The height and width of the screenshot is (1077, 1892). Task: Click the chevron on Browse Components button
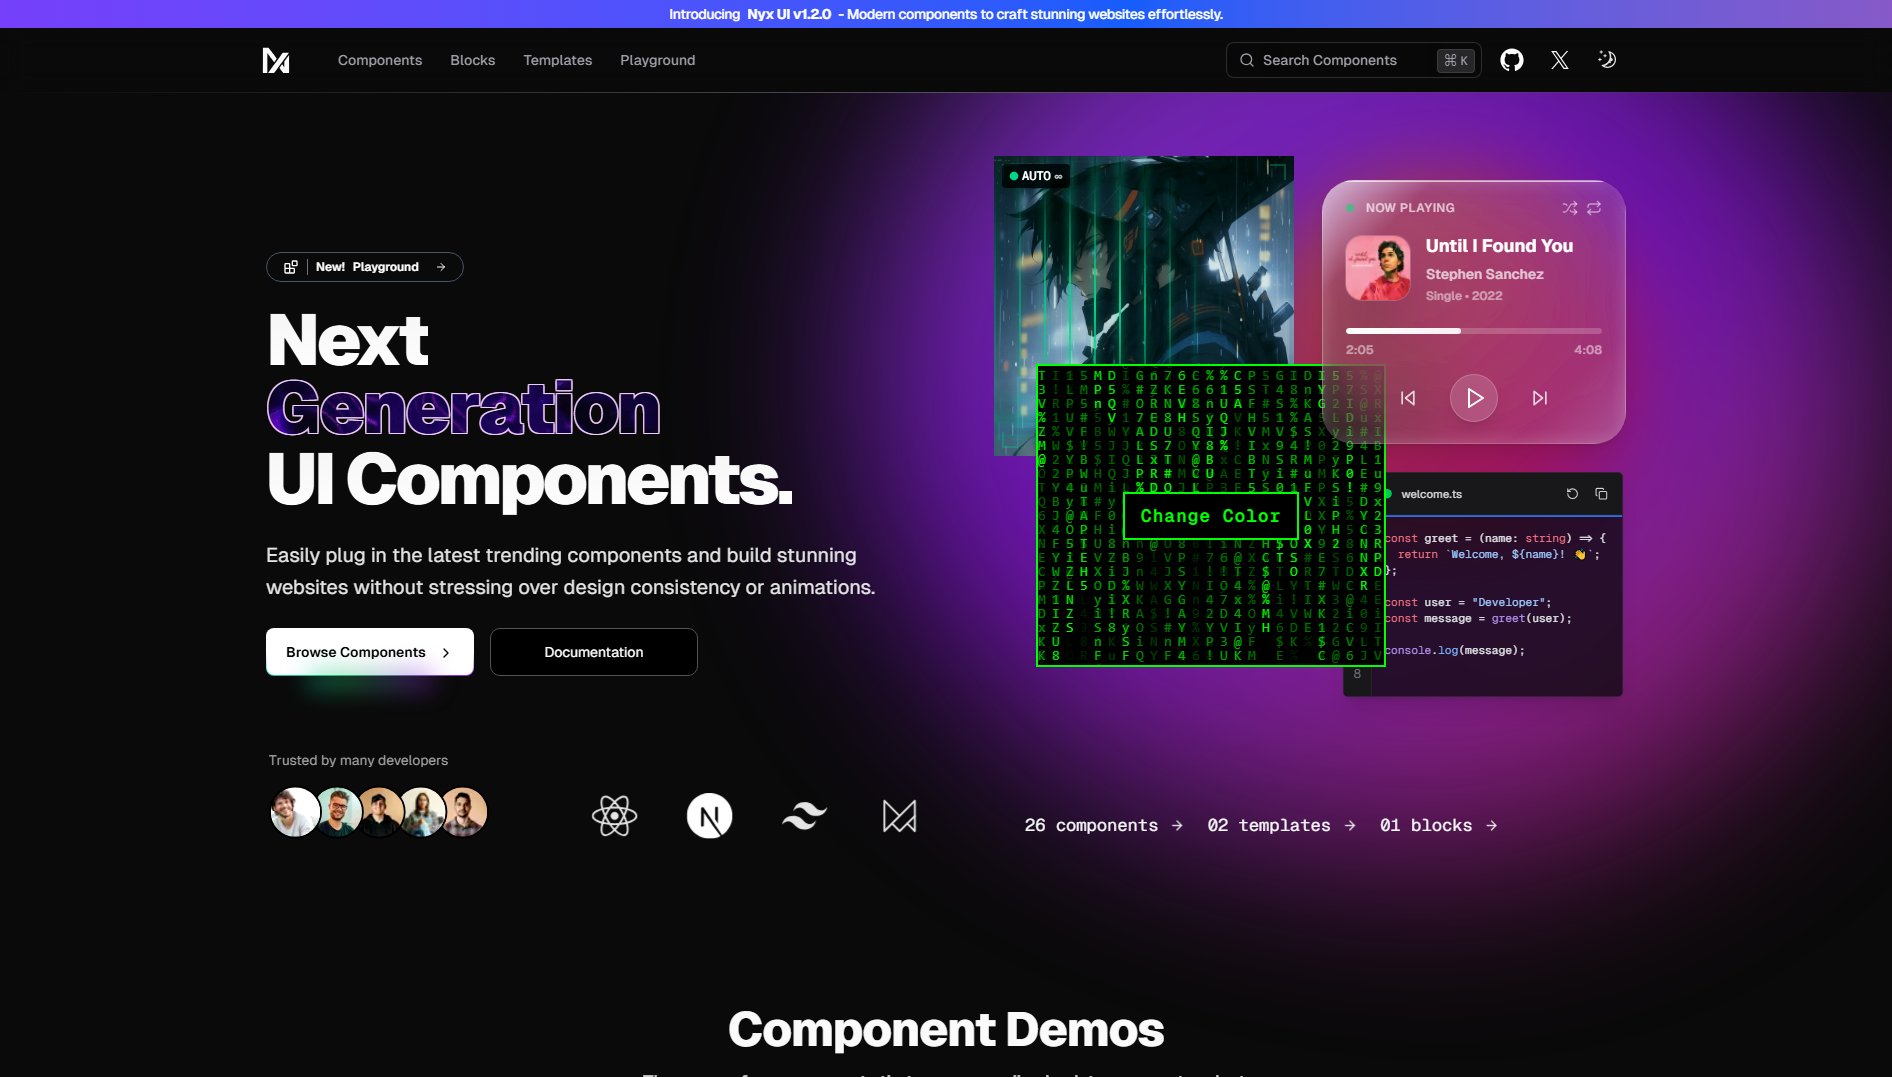coord(446,652)
